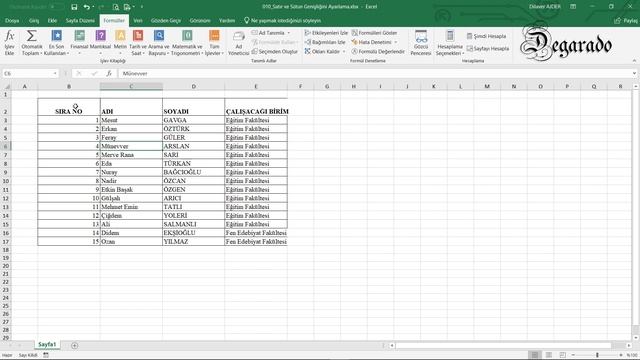Open the Ad Tanımla dropdown arrow
640x360 pixels.
289,33
